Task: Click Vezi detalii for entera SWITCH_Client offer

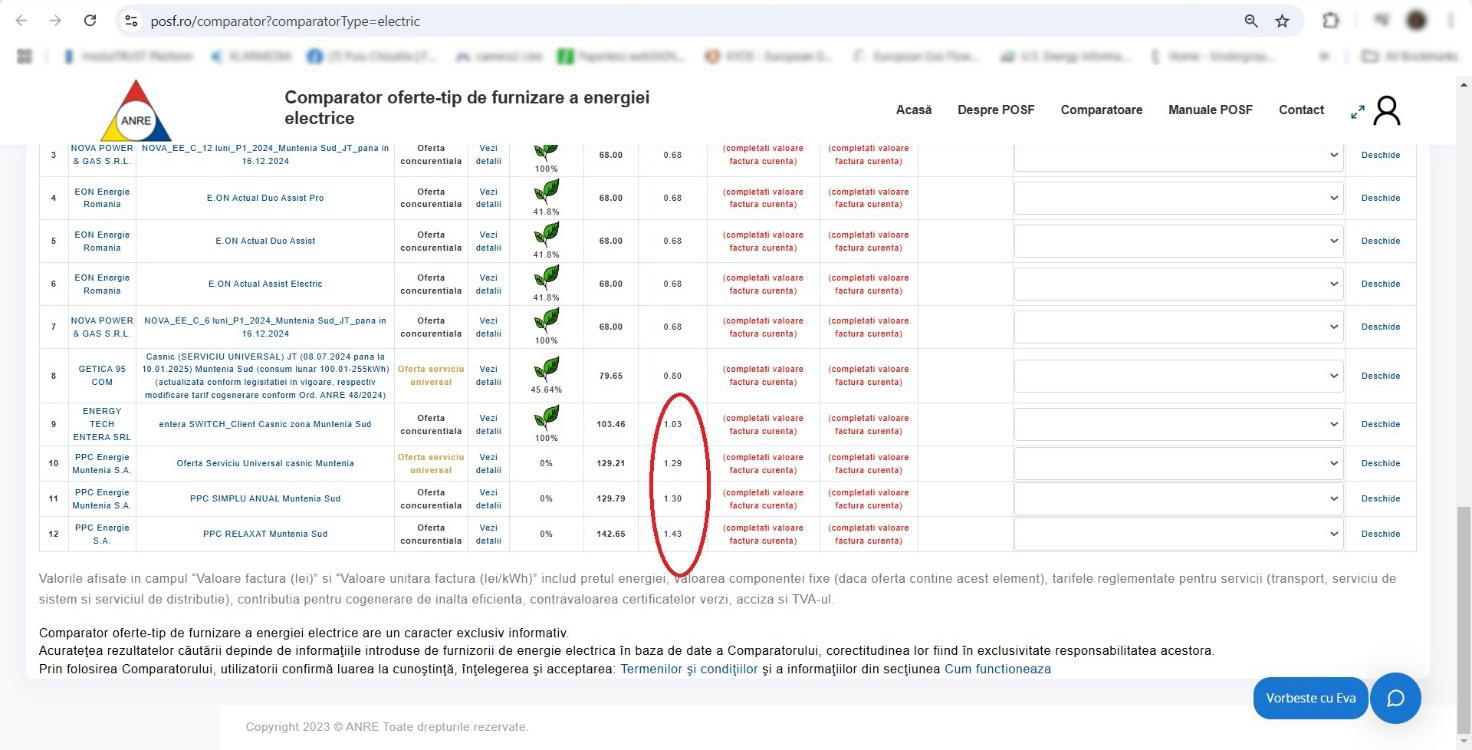Action: 488,424
